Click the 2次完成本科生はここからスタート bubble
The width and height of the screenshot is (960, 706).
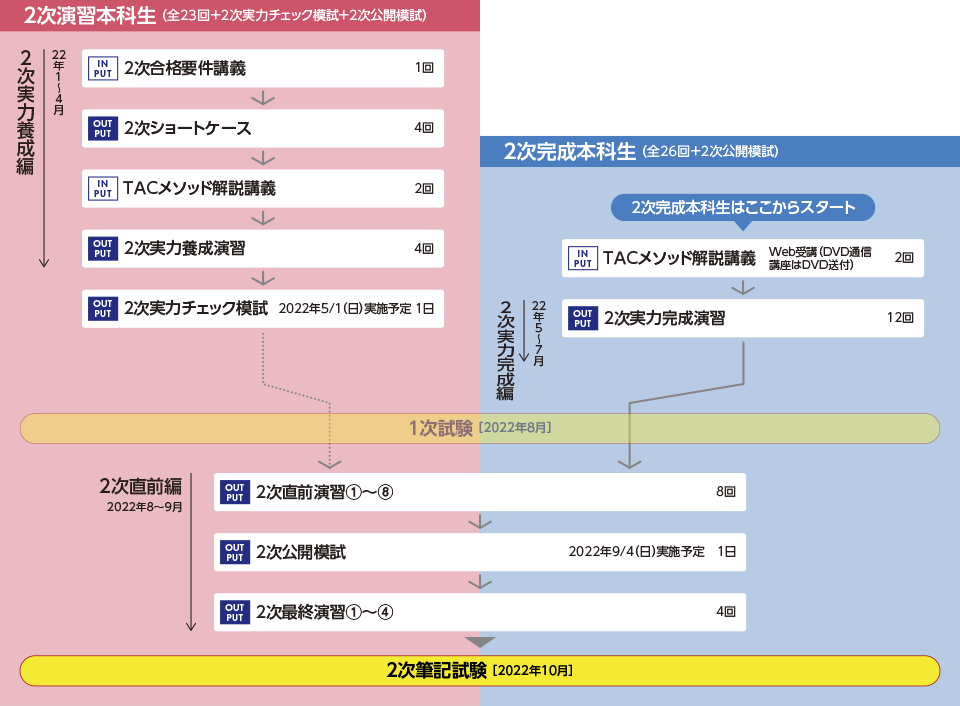[743, 207]
